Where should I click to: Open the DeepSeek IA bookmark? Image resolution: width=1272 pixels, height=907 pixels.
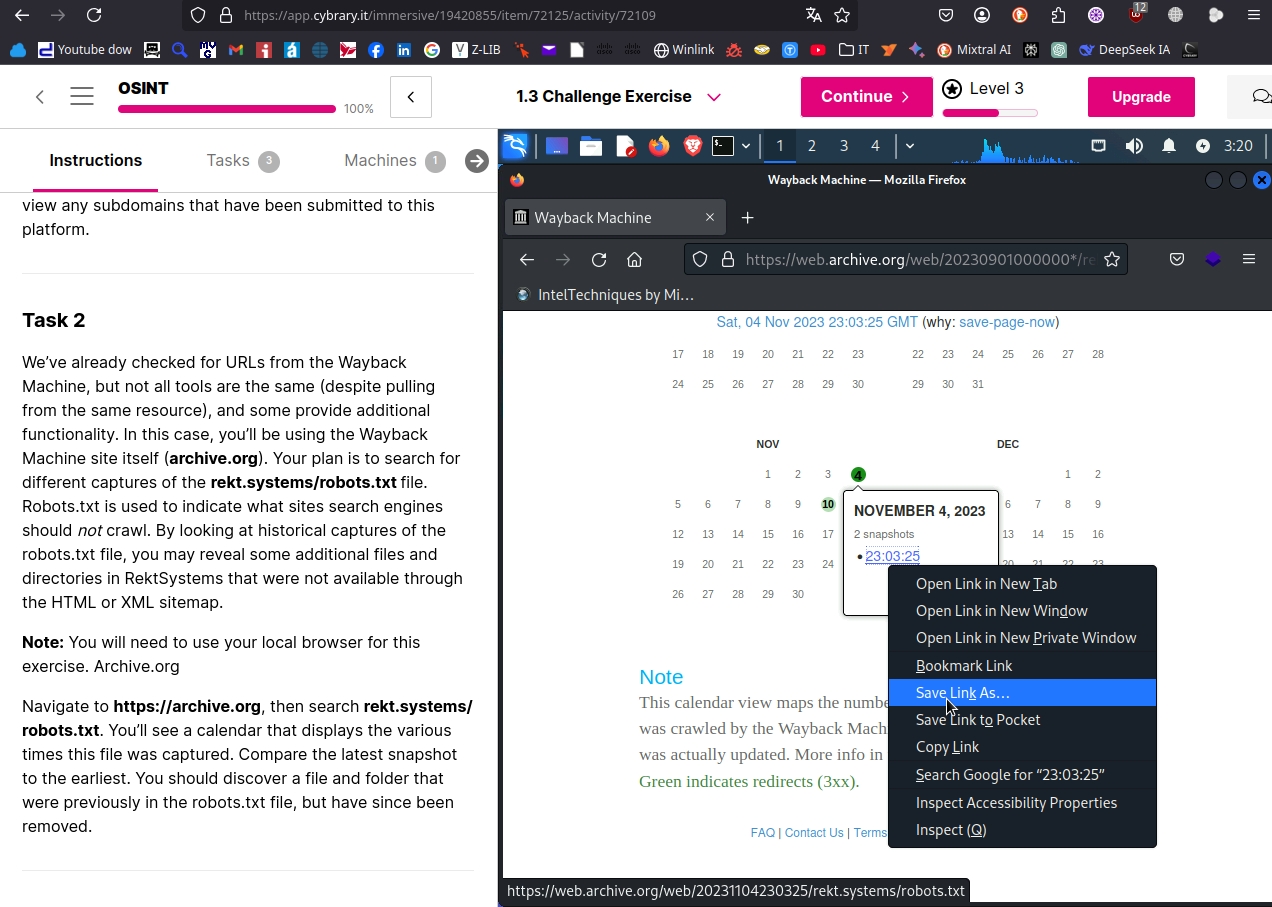pyautogui.click(x=1125, y=49)
